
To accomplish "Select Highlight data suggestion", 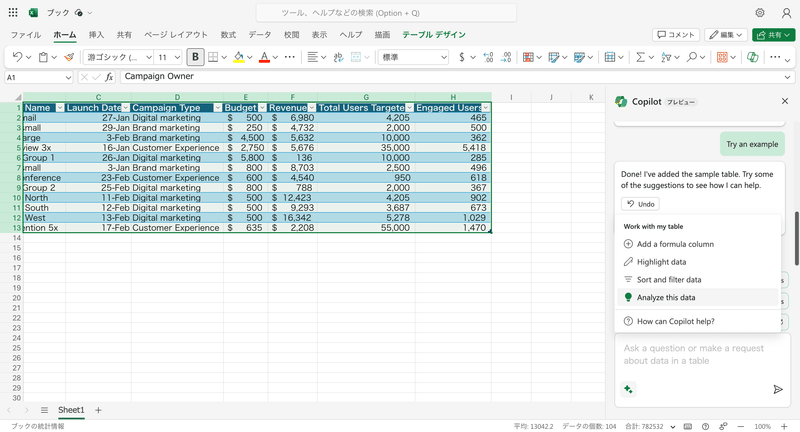I will pos(697,262).
